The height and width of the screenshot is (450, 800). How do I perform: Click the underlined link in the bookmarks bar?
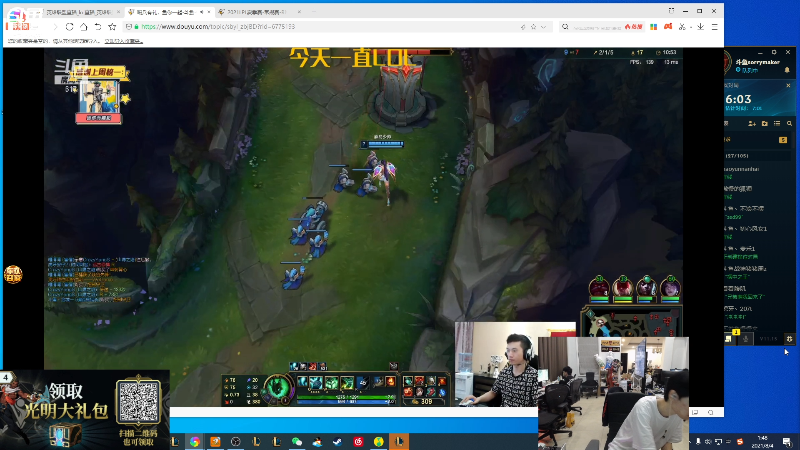pos(123,41)
